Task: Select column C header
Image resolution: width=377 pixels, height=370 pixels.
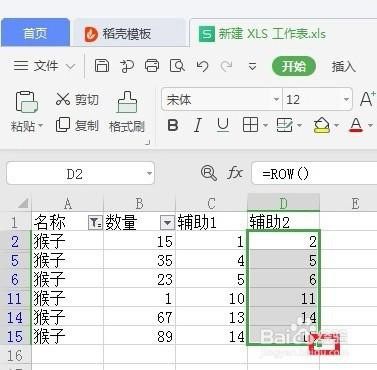Action: 211,203
